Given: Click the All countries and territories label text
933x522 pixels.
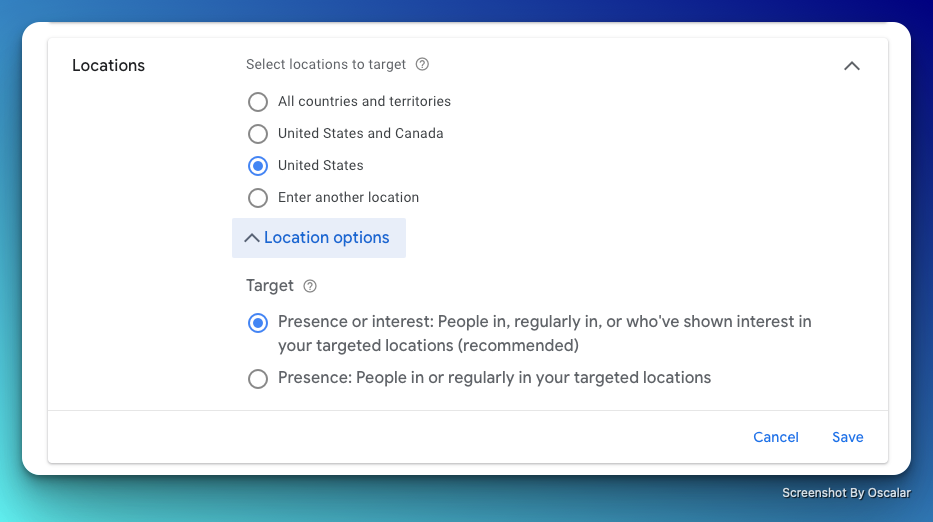Looking at the screenshot, I should click(x=364, y=102).
